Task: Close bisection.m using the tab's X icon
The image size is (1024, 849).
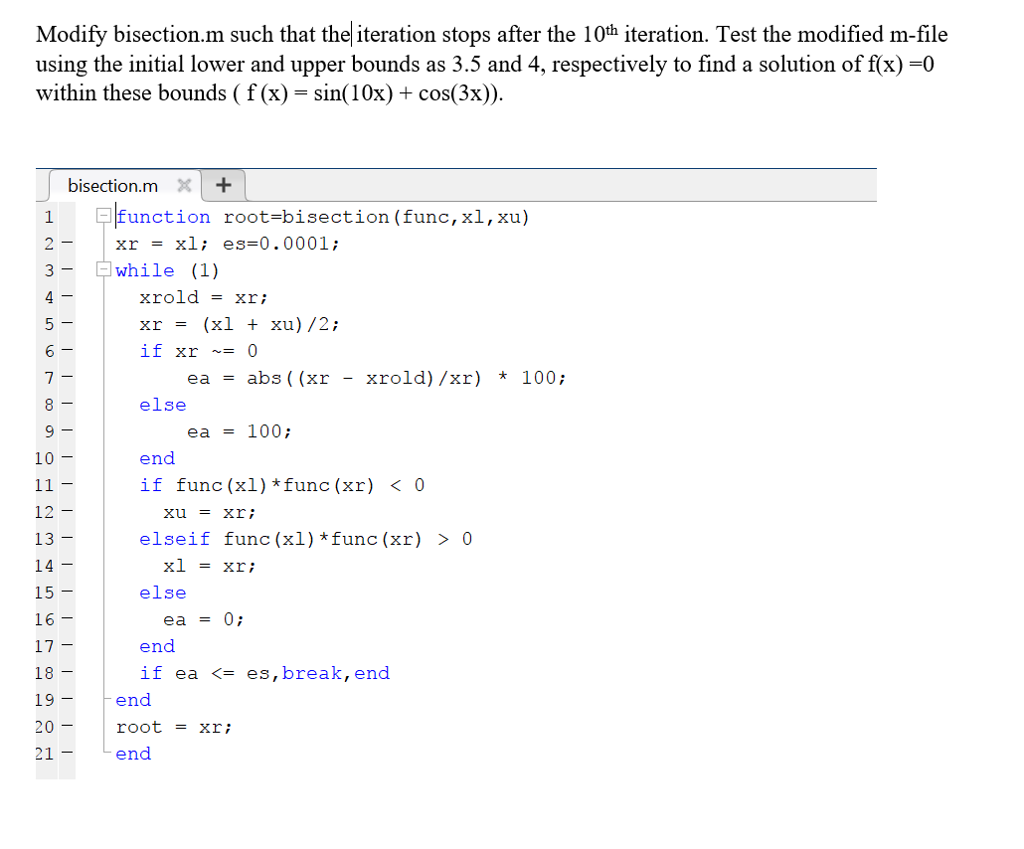Action: pyautogui.click(x=184, y=185)
